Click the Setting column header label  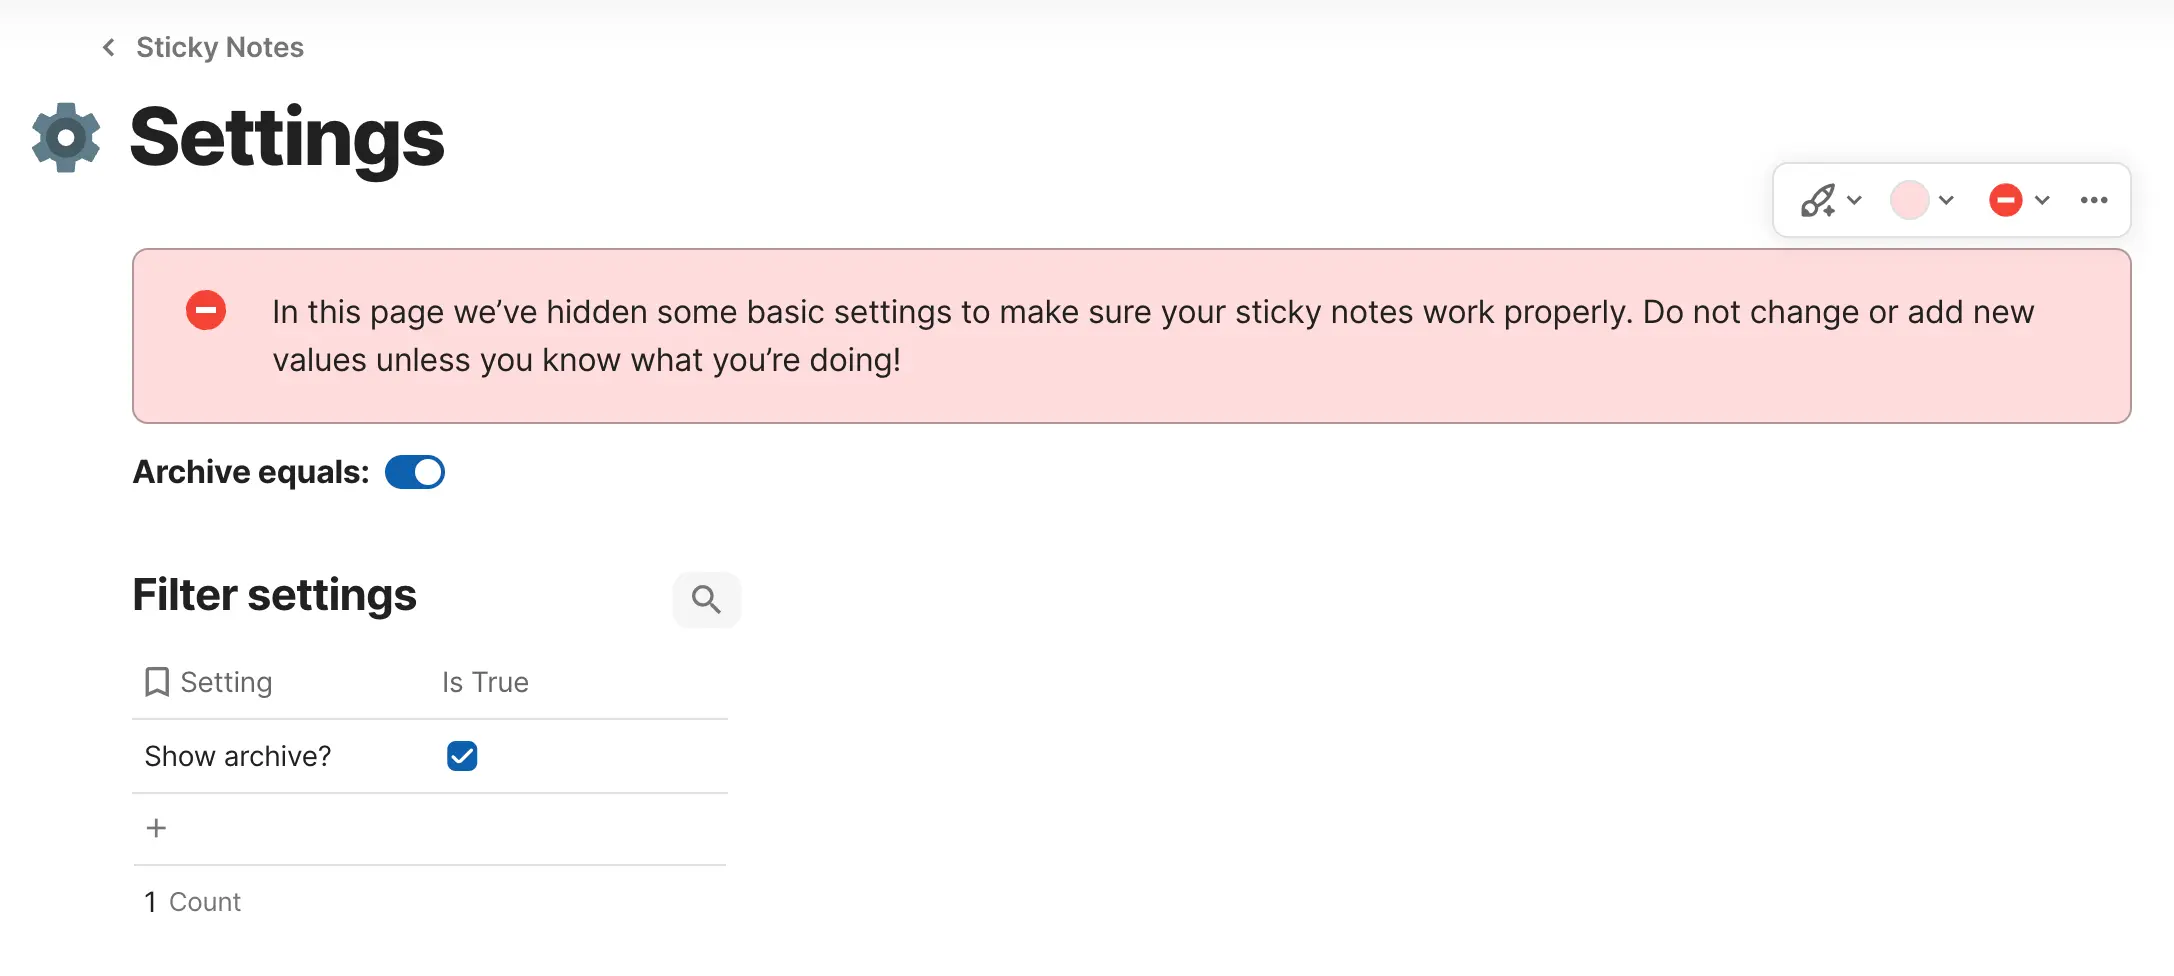point(226,682)
